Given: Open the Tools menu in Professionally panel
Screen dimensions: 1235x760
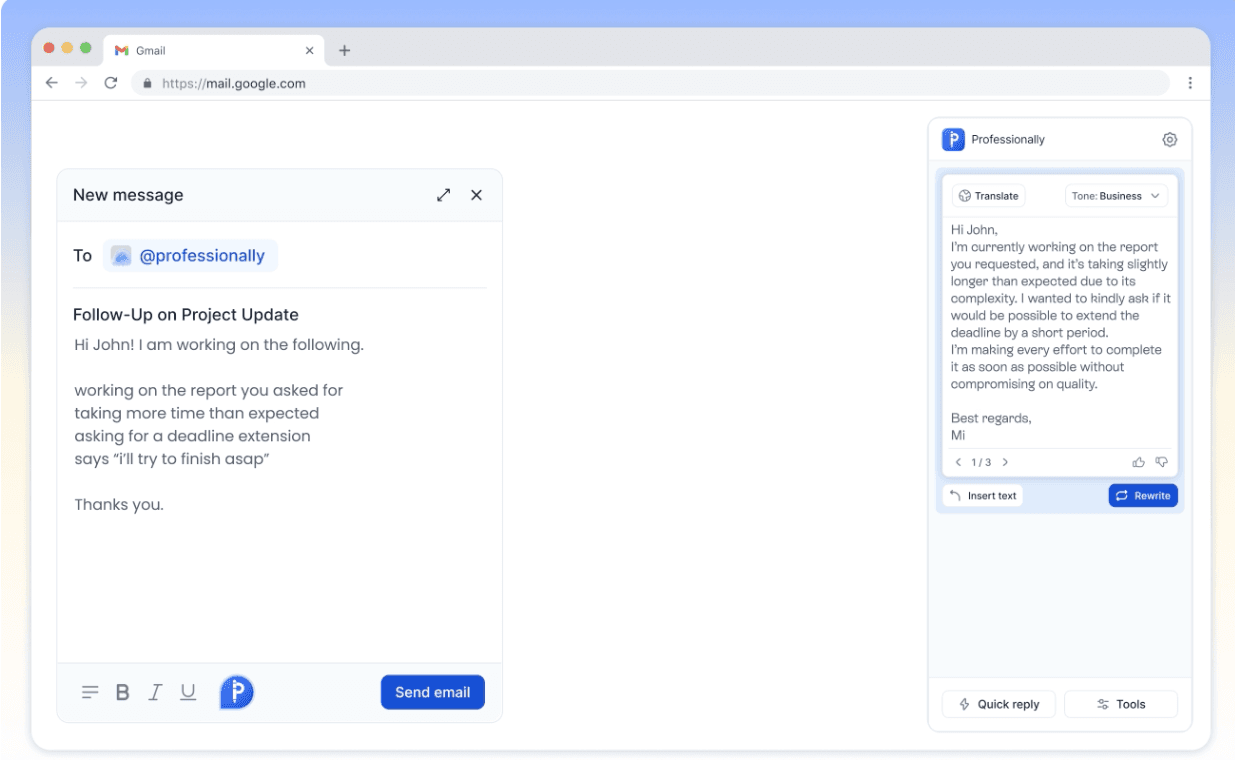Looking at the screenshot, I should pyautogui.click(x=1121, y=704).
